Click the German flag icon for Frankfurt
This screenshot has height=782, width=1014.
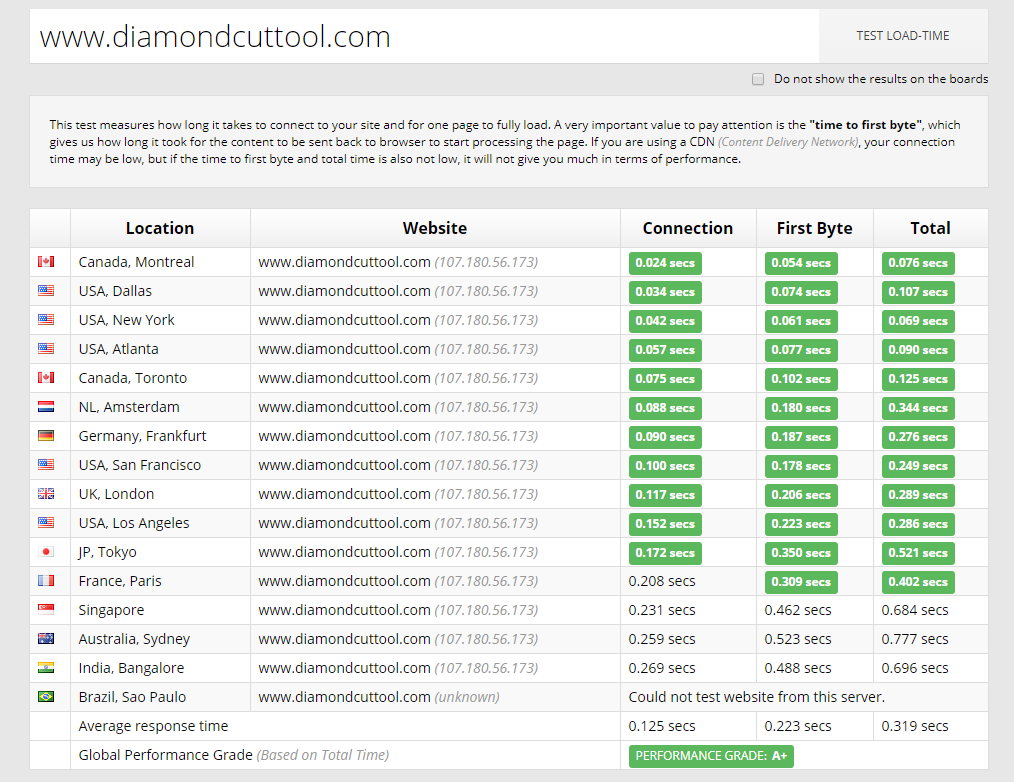click(46, 436)
